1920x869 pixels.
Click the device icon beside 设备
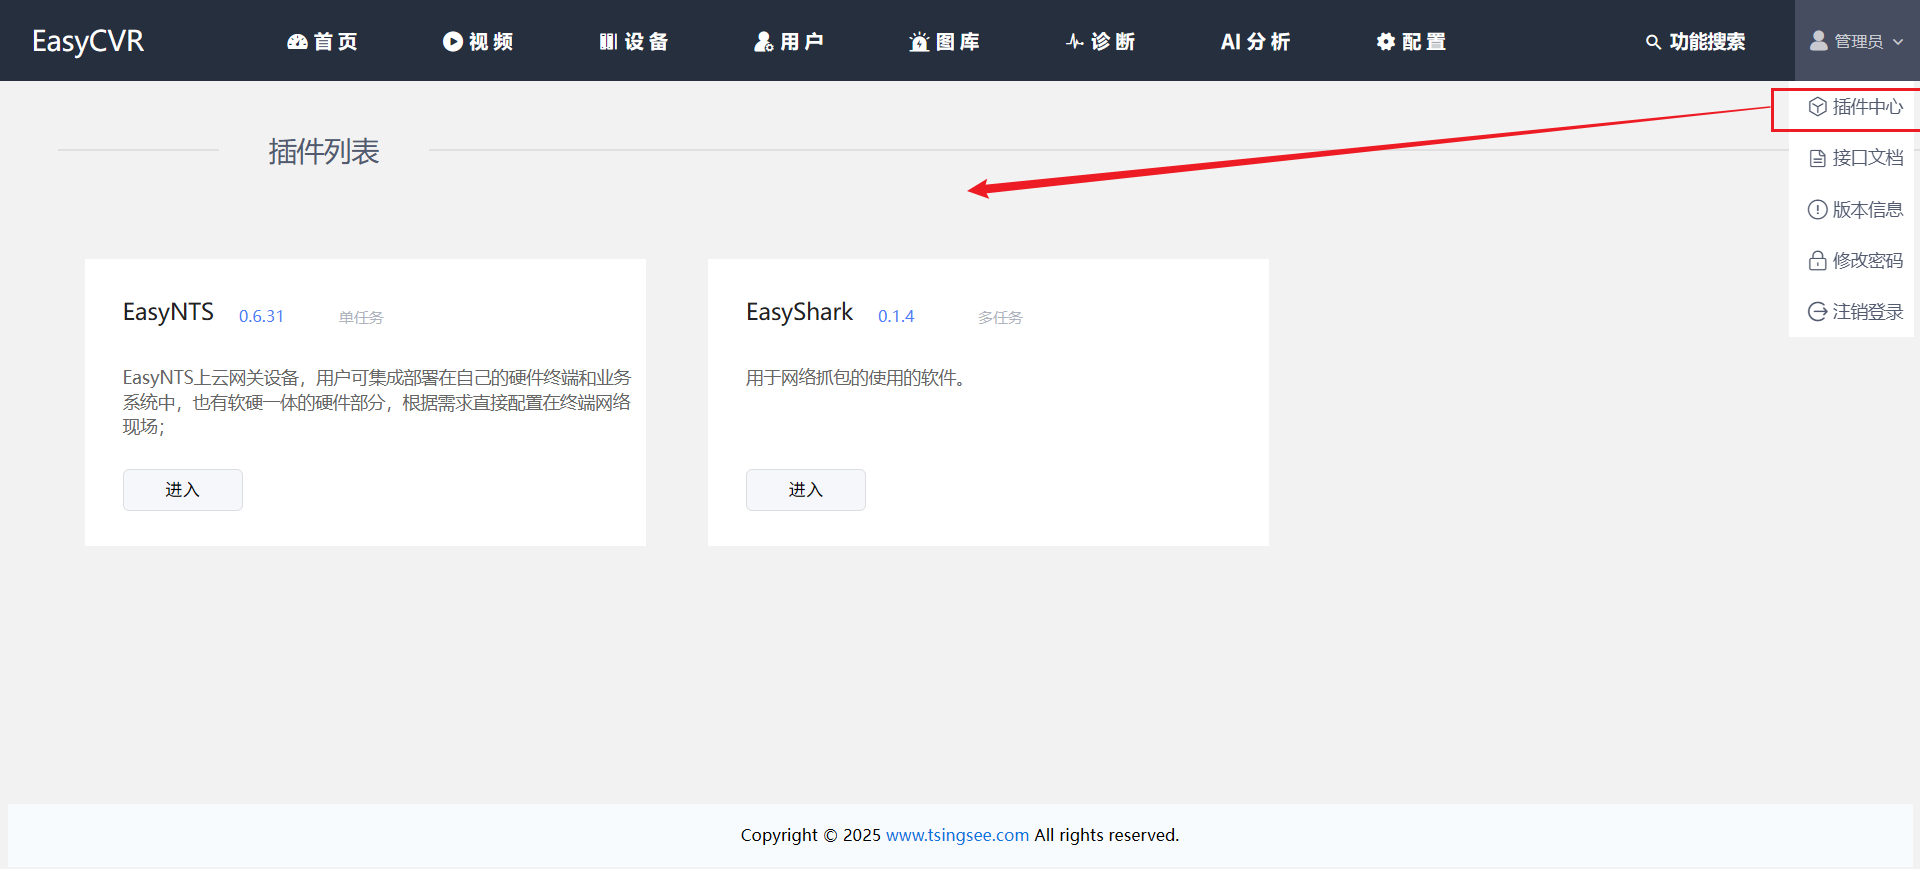[608, 41]
